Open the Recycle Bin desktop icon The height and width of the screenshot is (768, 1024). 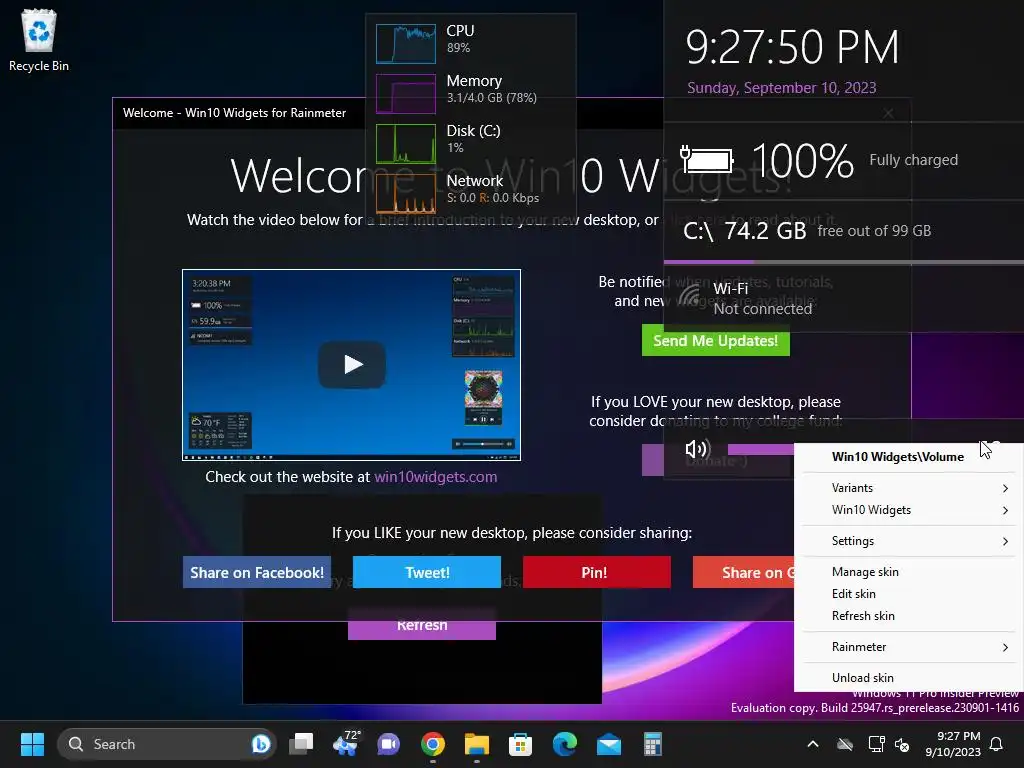(x=39, y=40)
